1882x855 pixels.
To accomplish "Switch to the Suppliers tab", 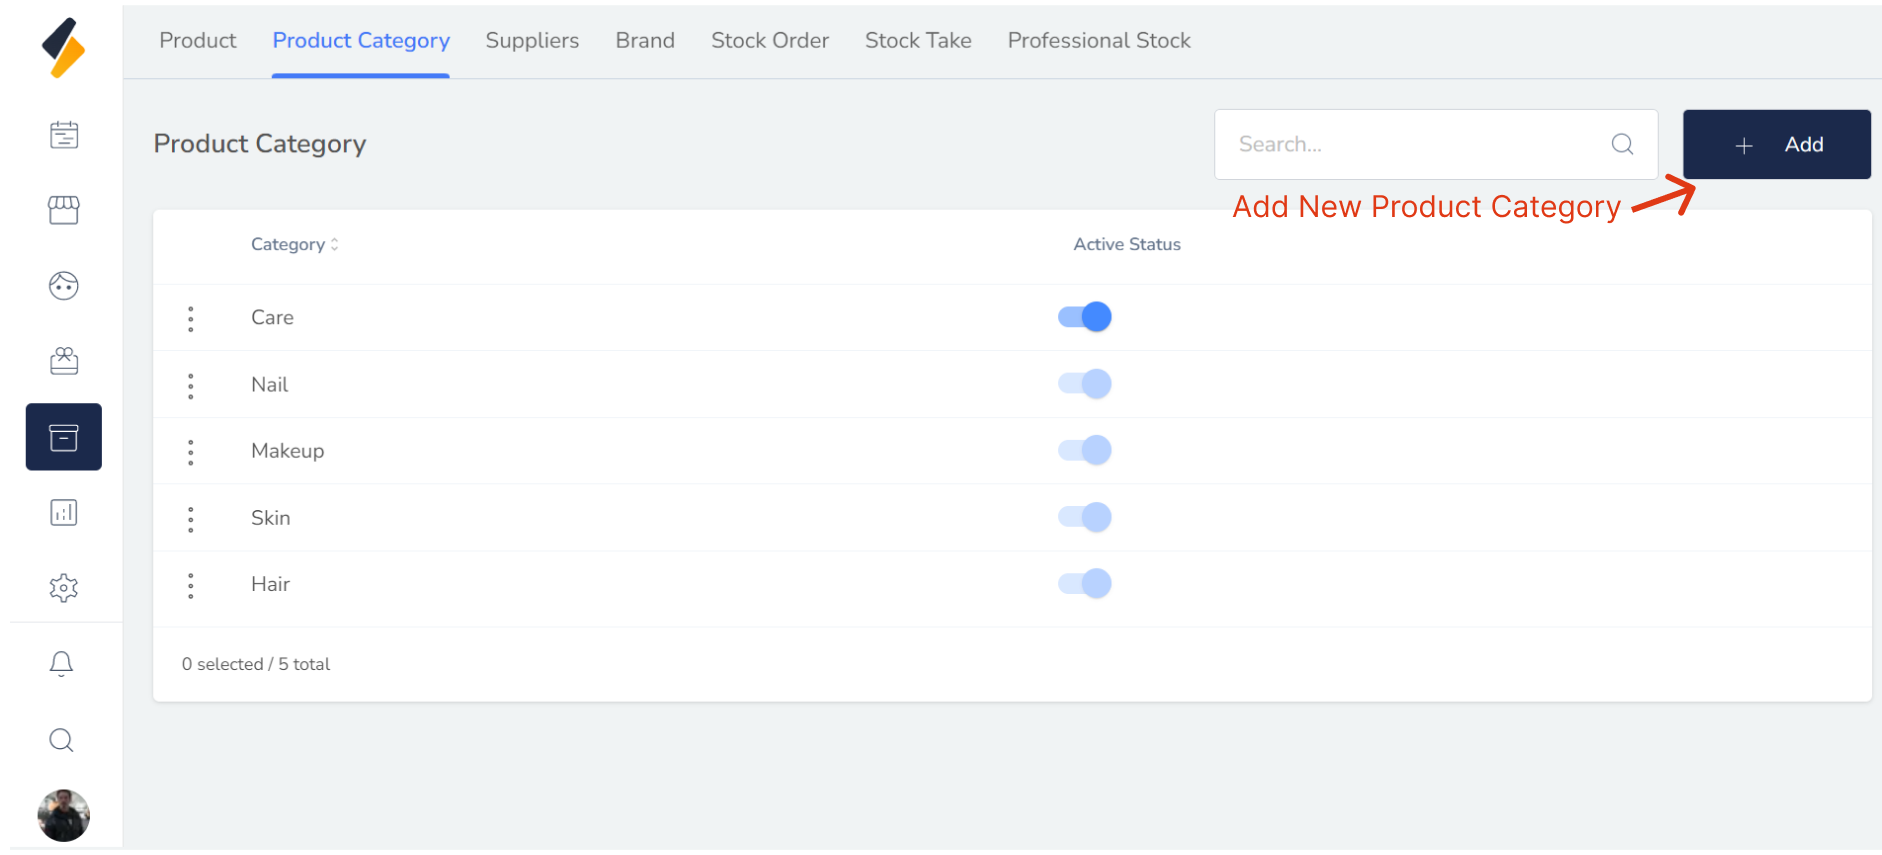I will (532, 41).
